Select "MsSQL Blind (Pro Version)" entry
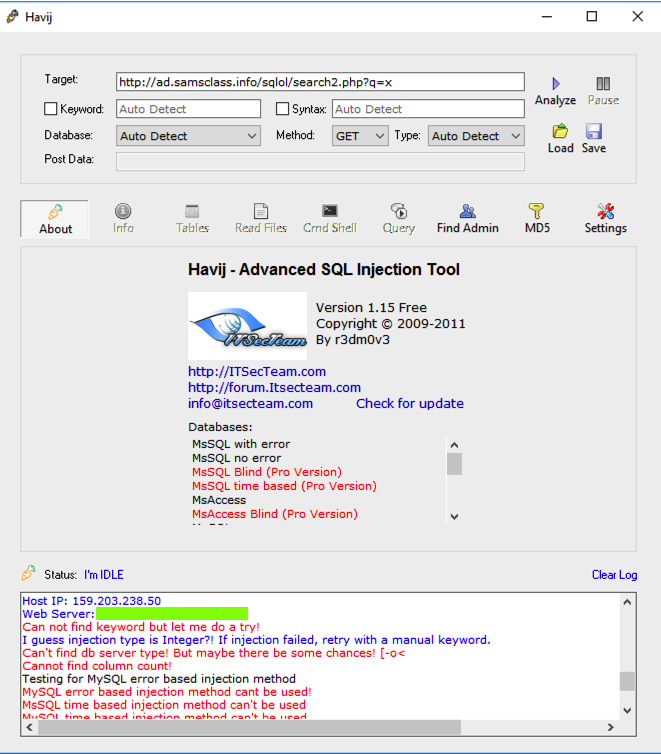This screenshot has height=754, width=661. pyautogui.click(x=267, y=472)
